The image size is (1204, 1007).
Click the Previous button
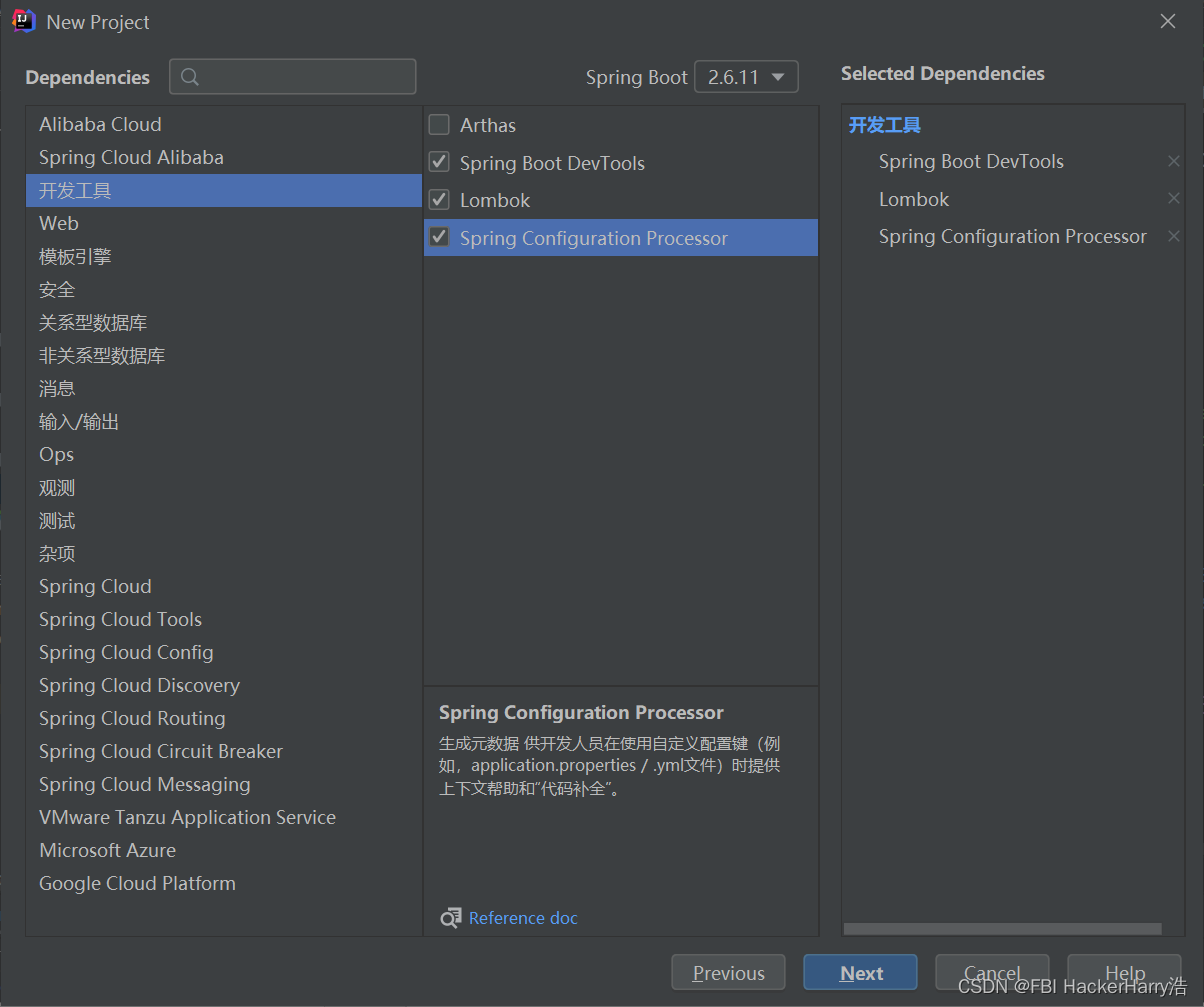[x=729, y=973]
